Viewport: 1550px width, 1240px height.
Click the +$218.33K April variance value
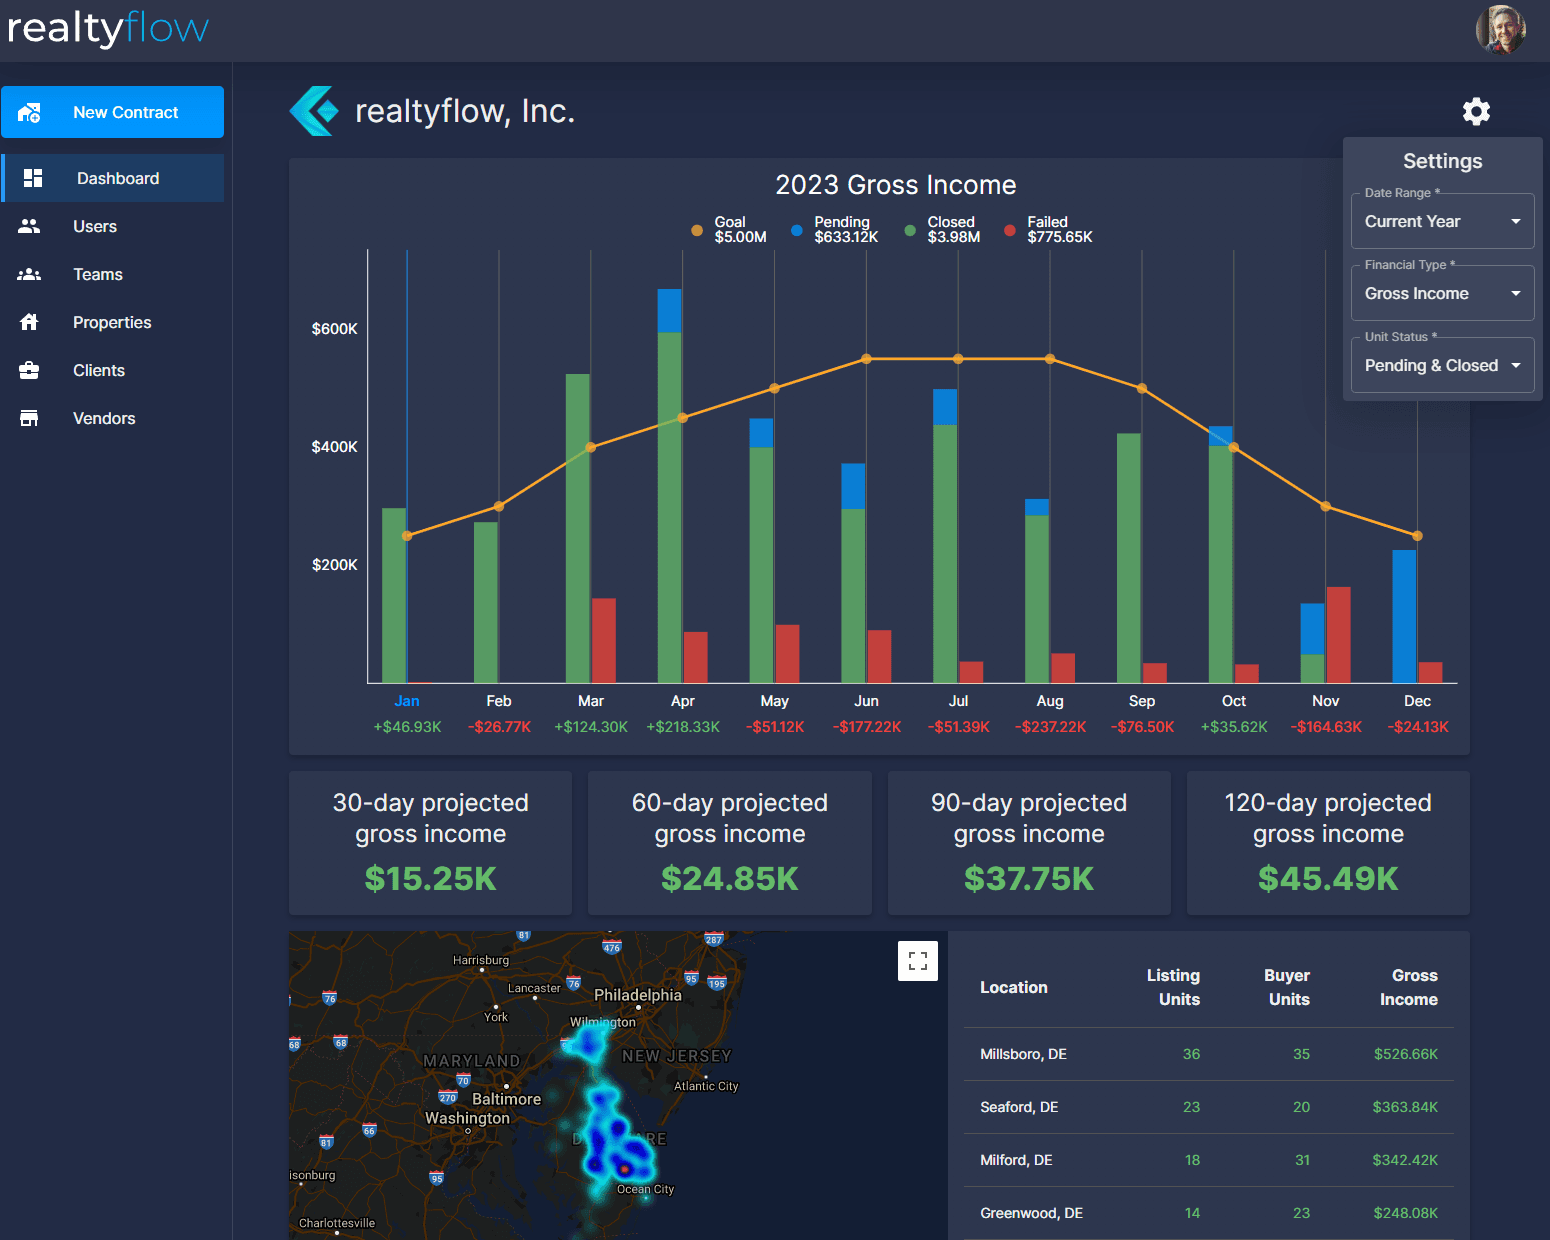683,727
